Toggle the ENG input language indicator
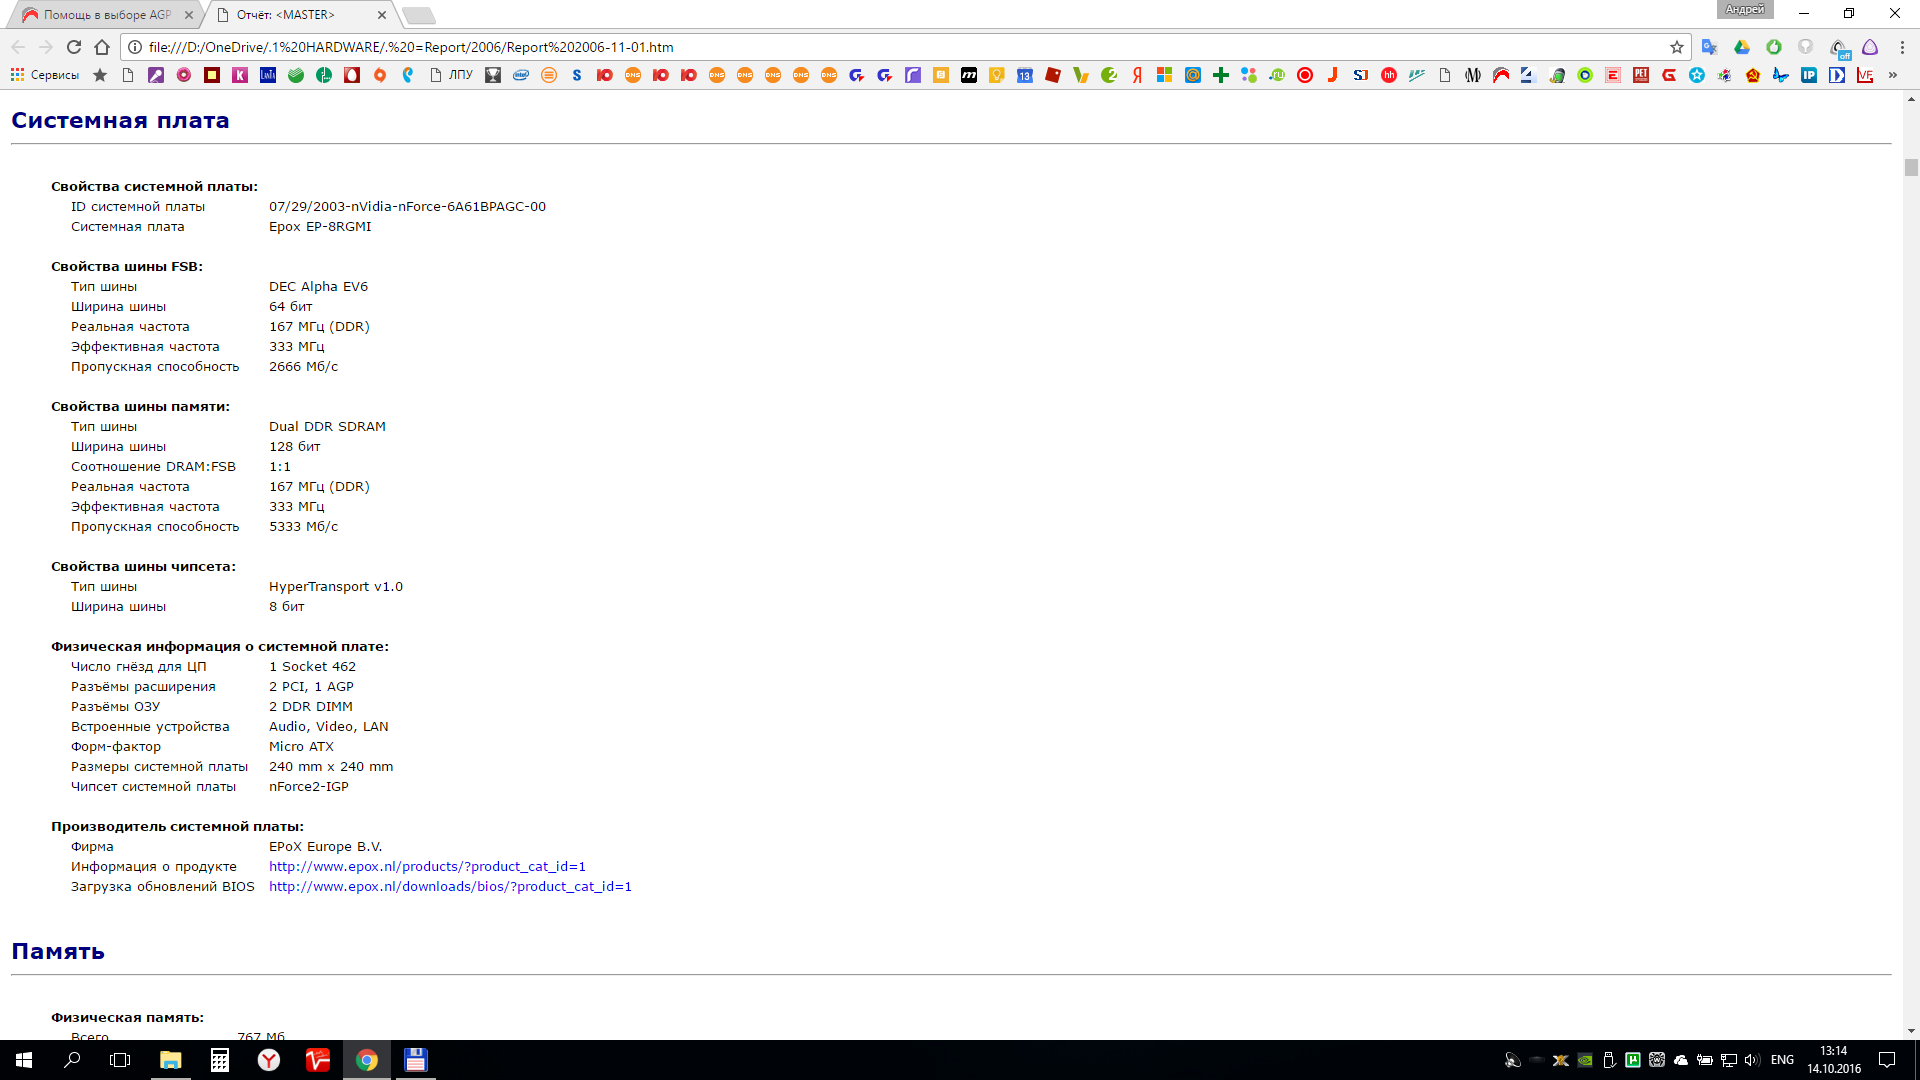 click(x=1782, y=1060)
